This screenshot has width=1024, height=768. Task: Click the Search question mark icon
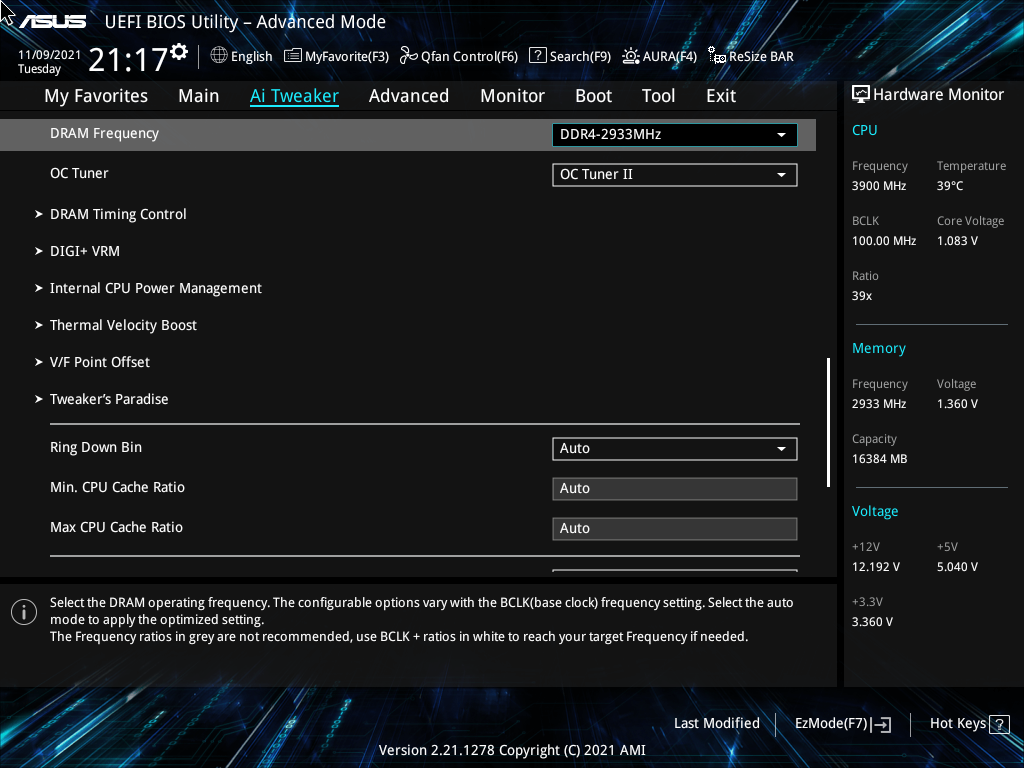pyautogui.click(x=537, y=56)
